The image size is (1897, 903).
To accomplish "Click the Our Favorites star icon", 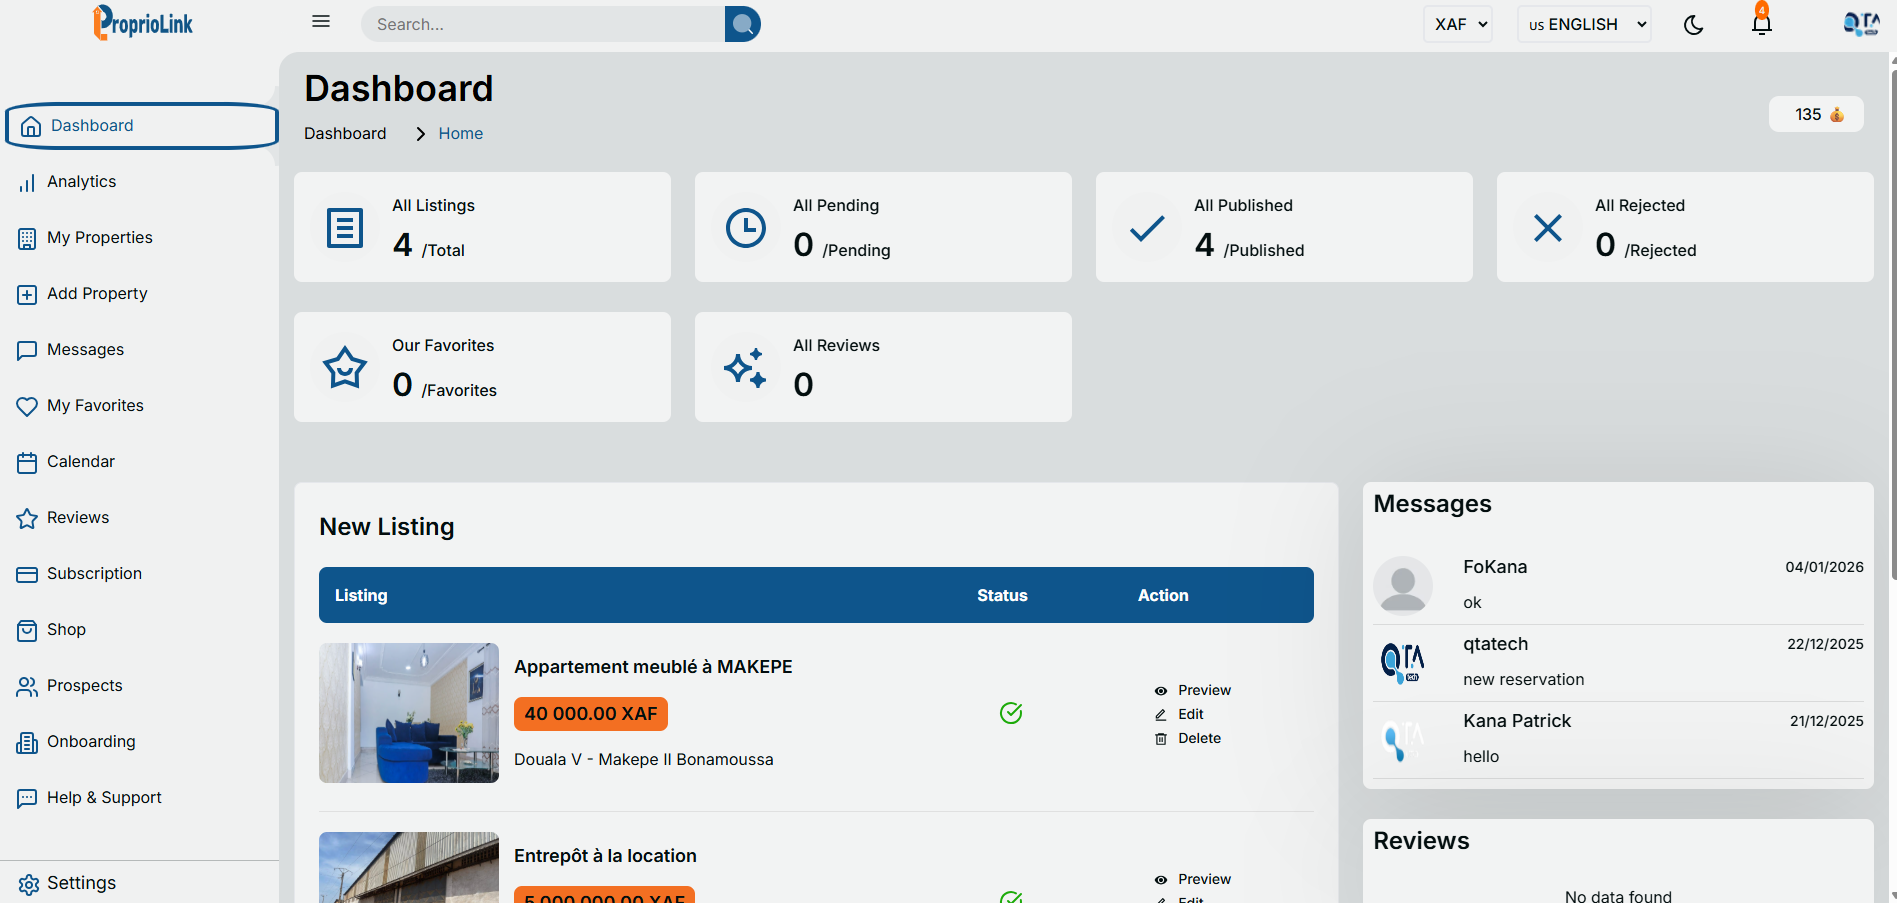I will 345,368.
